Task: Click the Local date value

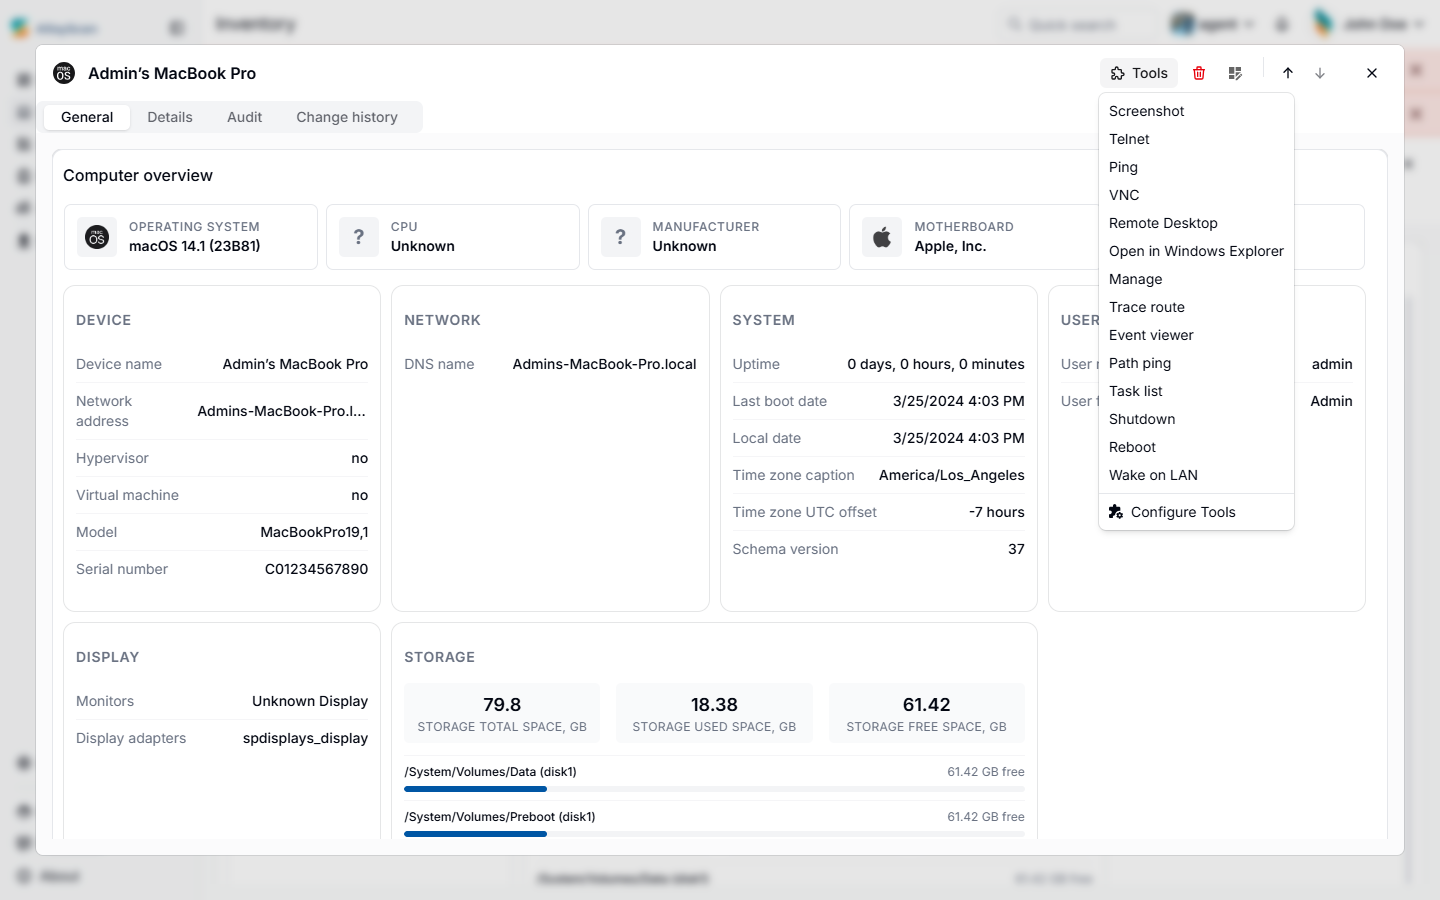Action: 959,438
